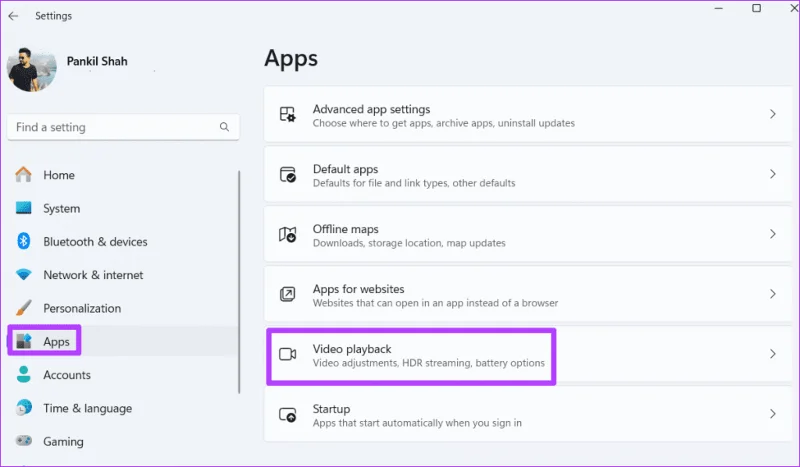Expand the Startup chevron

[x=772, y=414]
